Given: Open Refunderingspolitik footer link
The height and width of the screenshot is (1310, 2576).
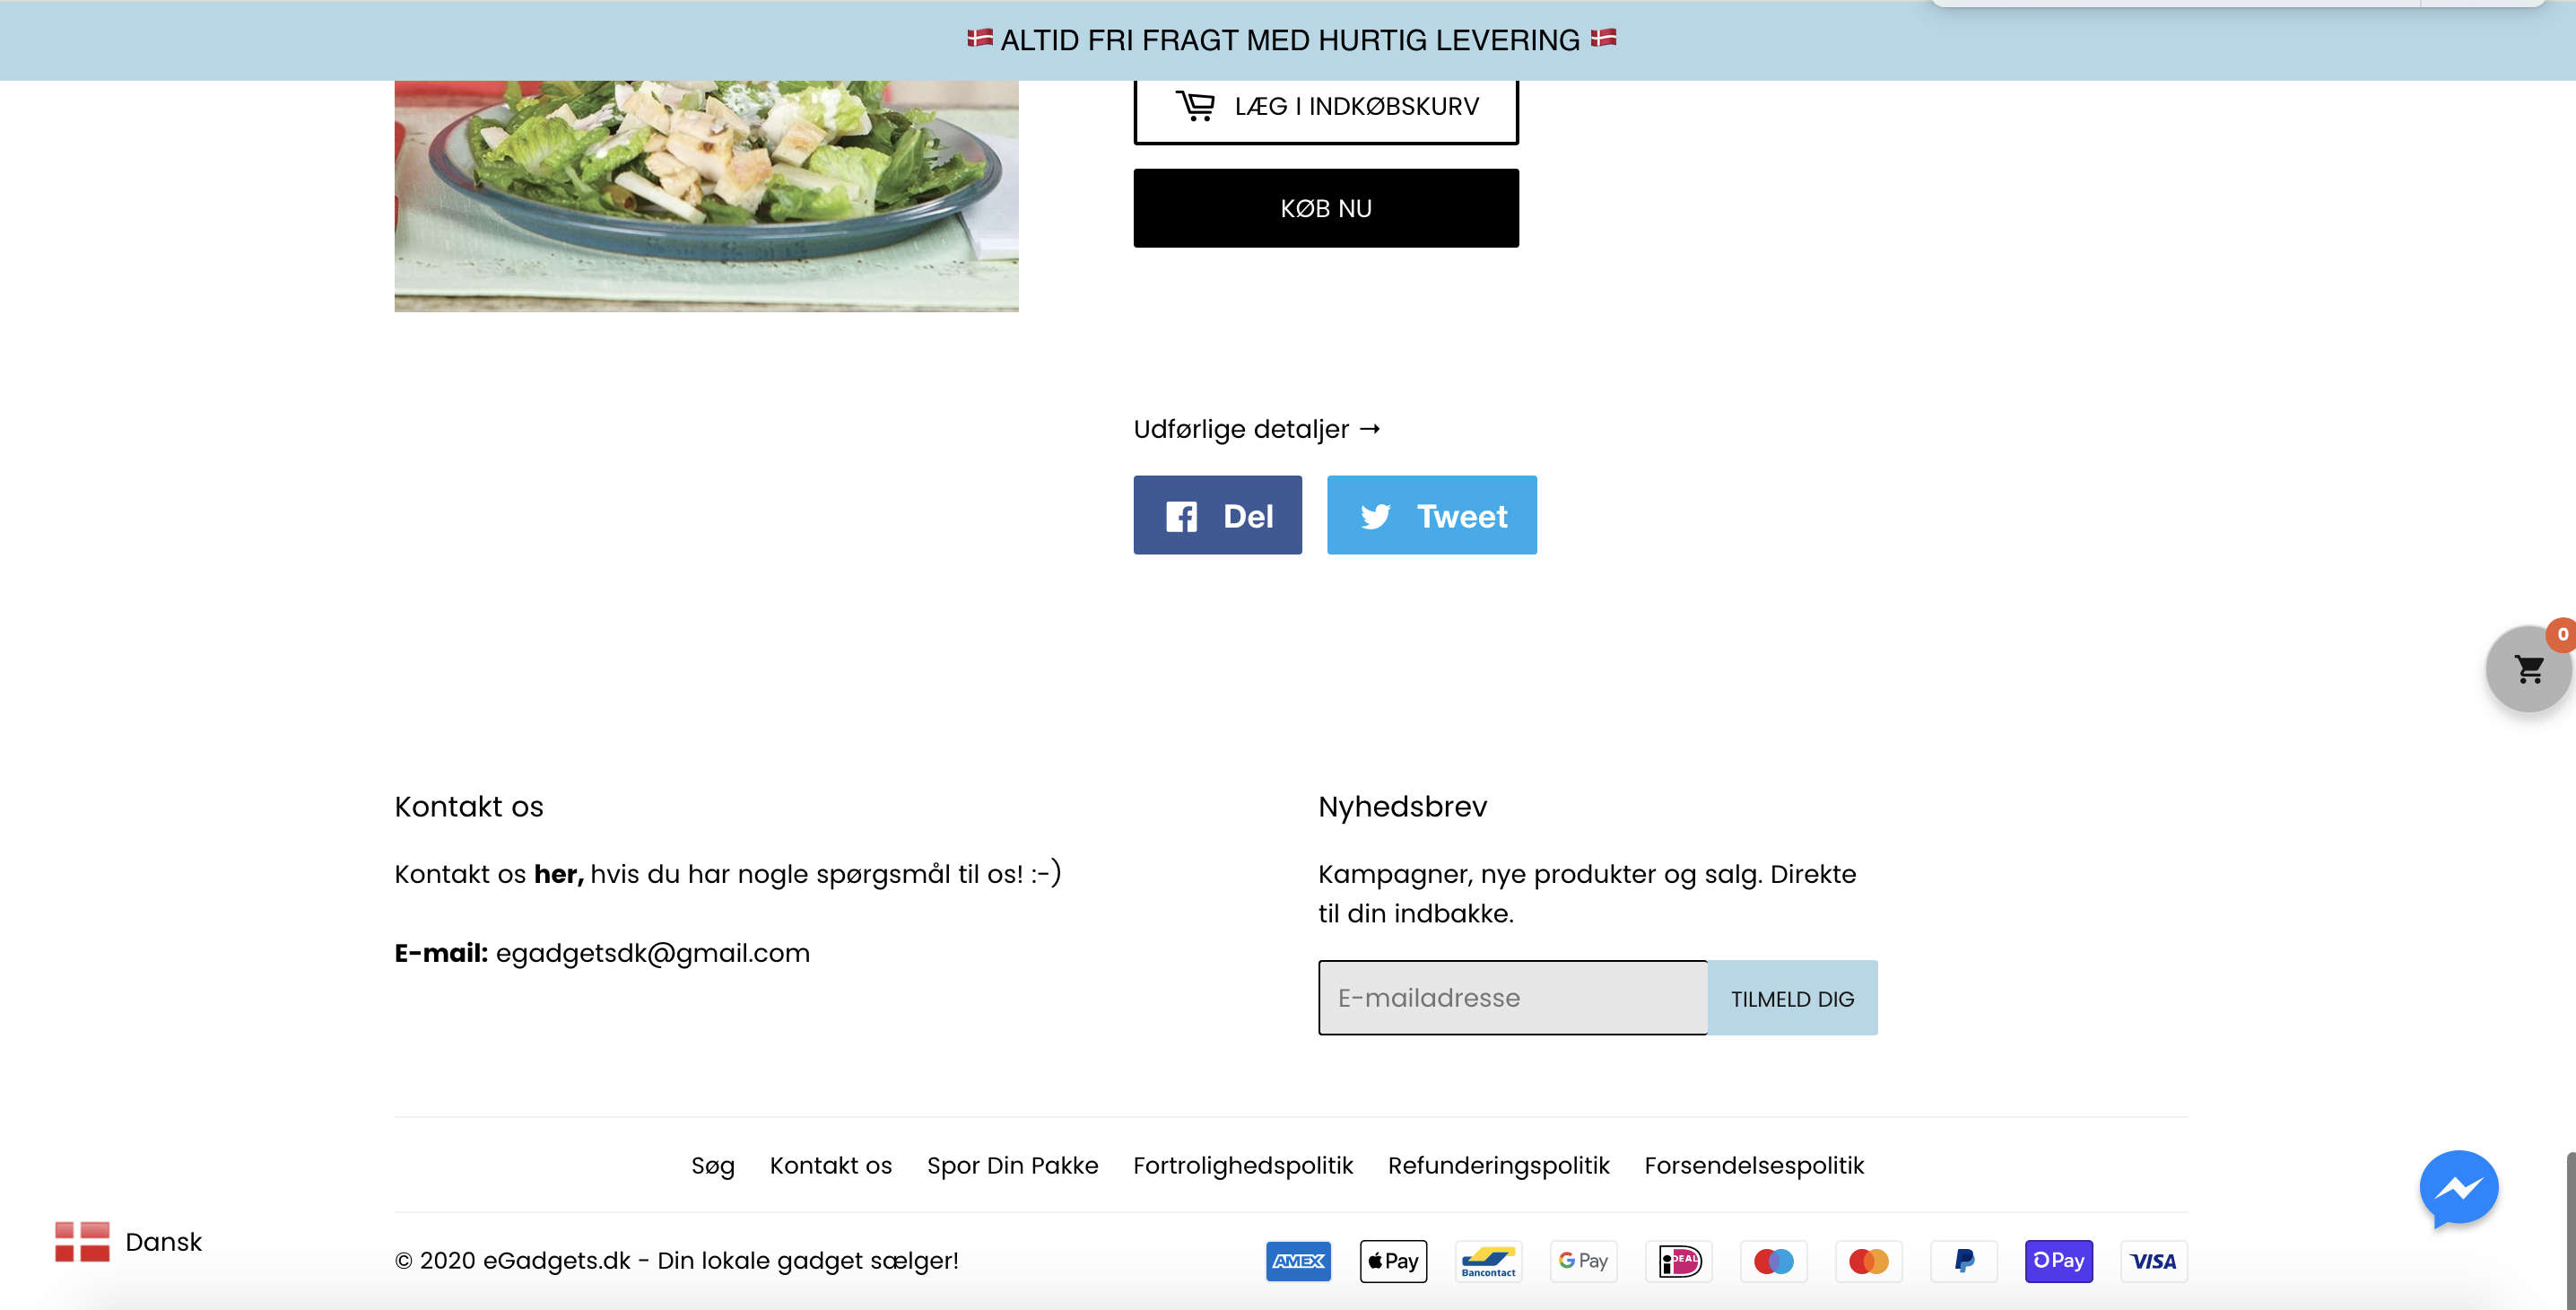Looking at the screenshot, I should (x=1498, y=1165).
